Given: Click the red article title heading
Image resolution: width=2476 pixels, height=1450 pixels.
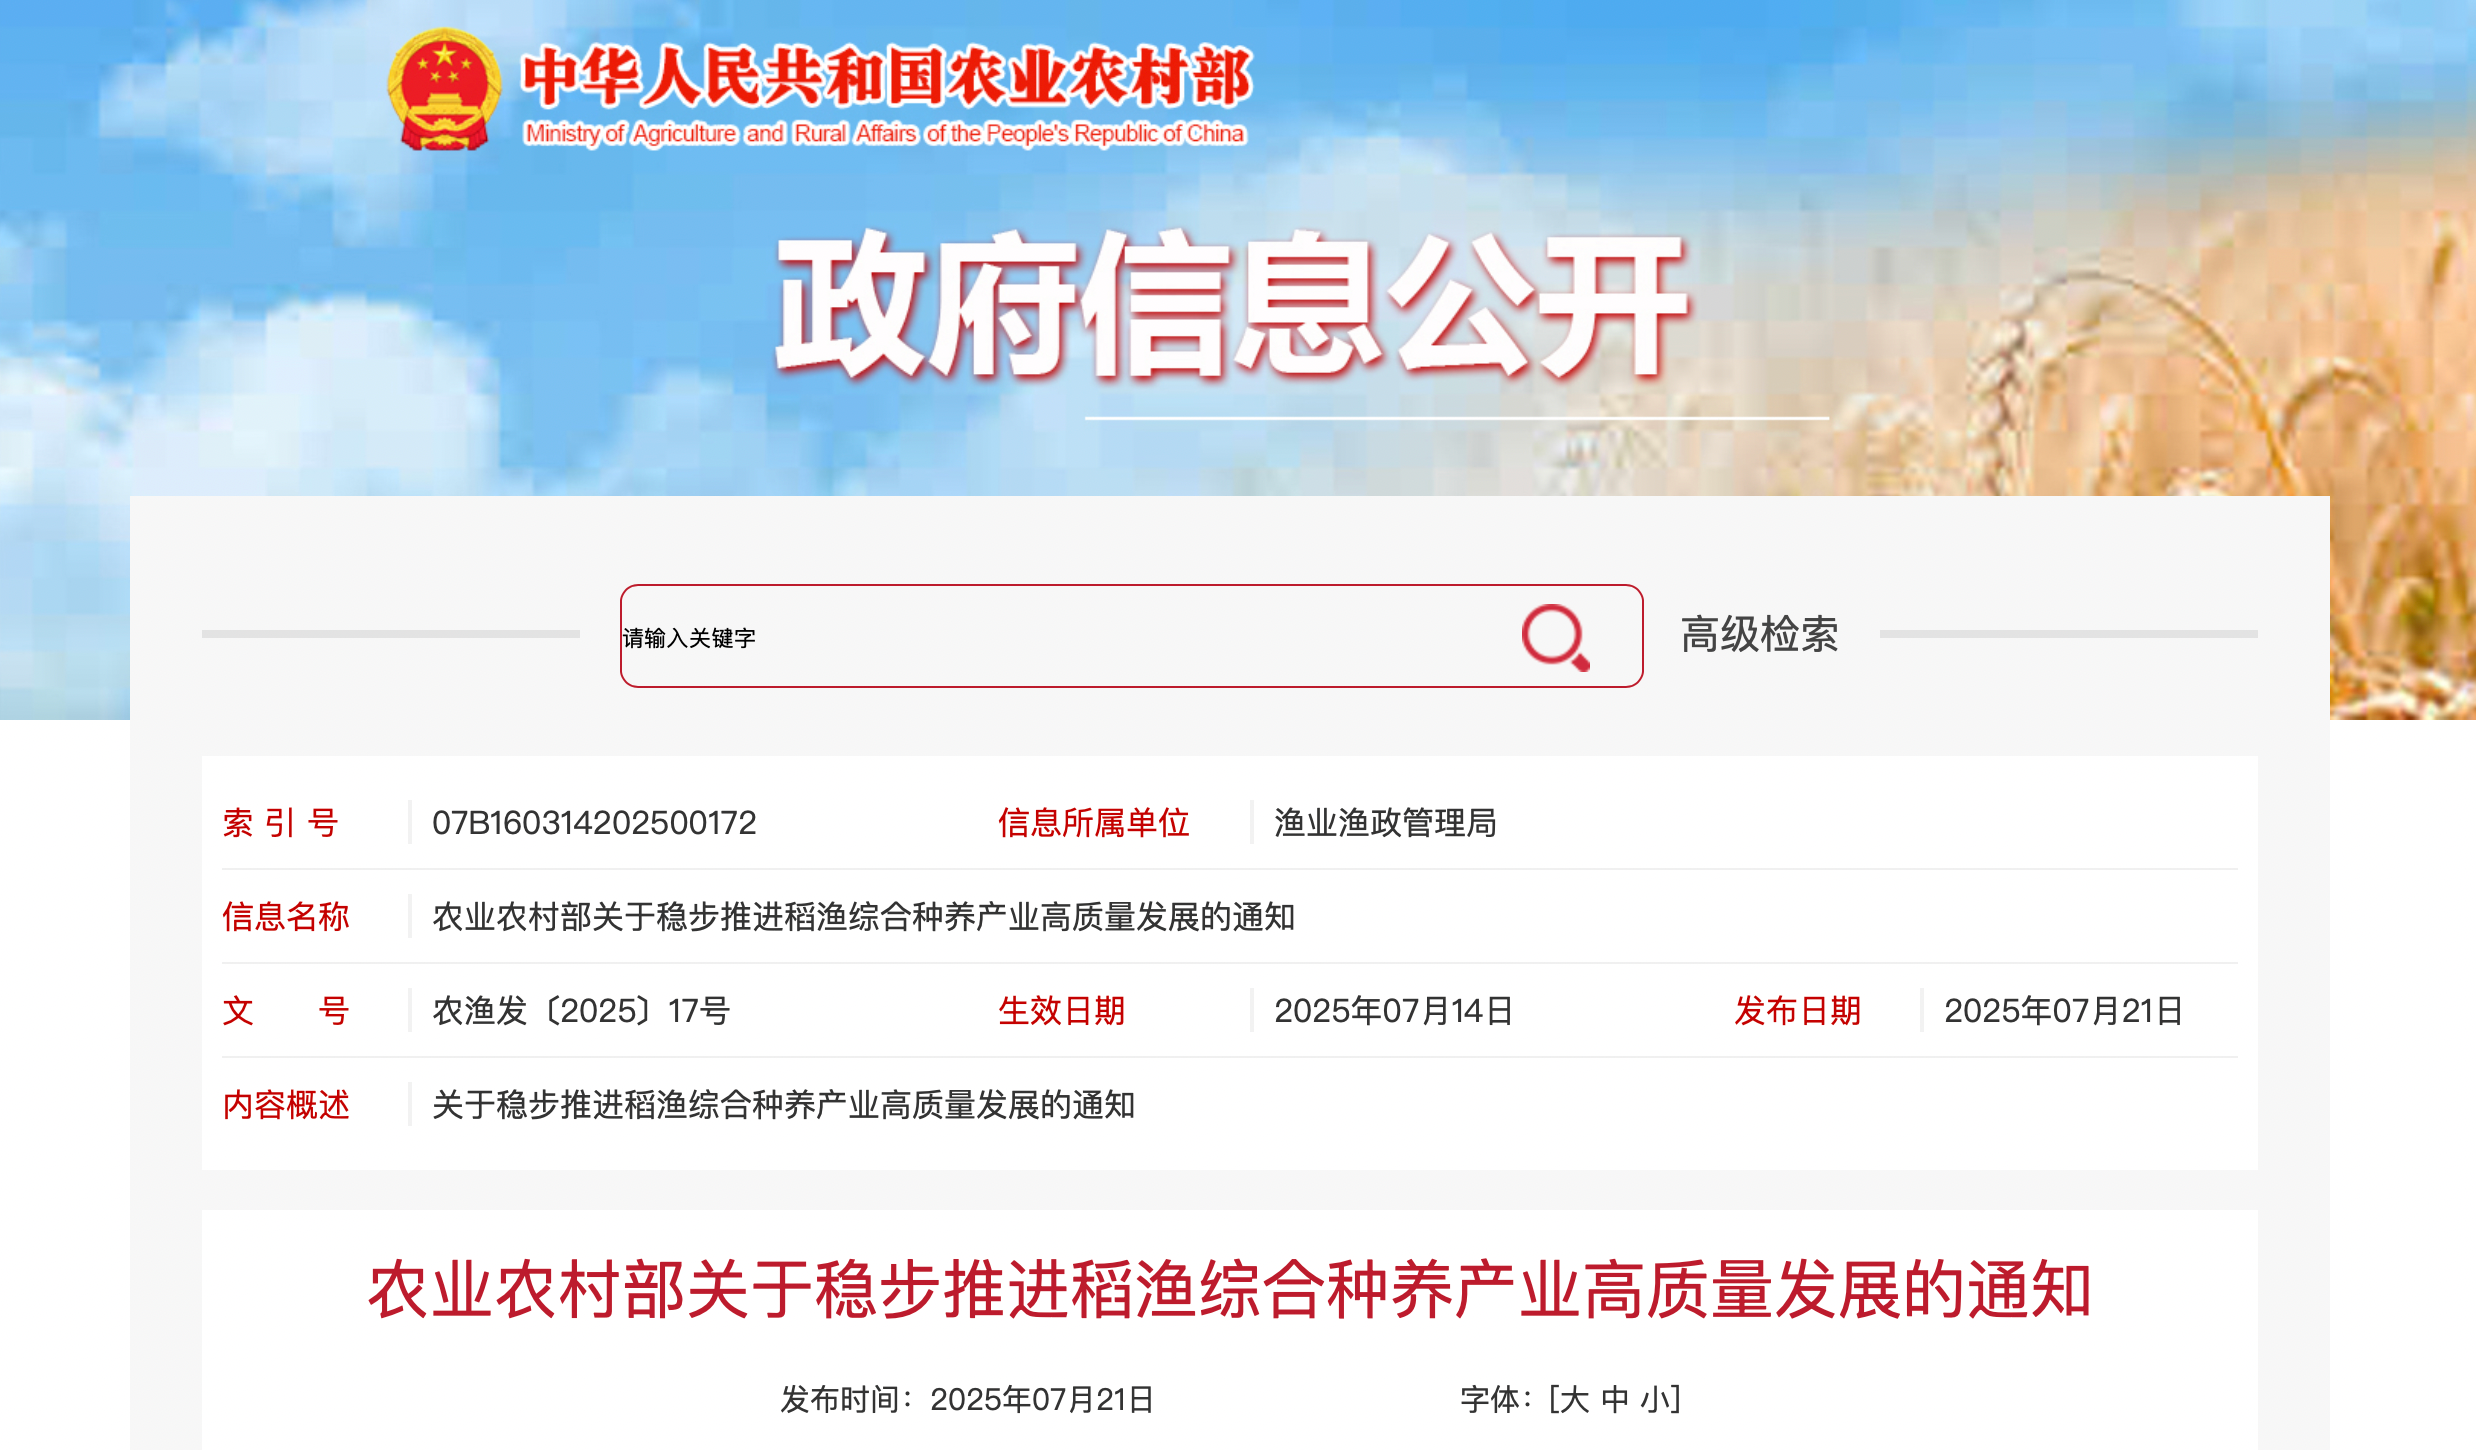Looking at the screenshot, I should (1230, 1290).
